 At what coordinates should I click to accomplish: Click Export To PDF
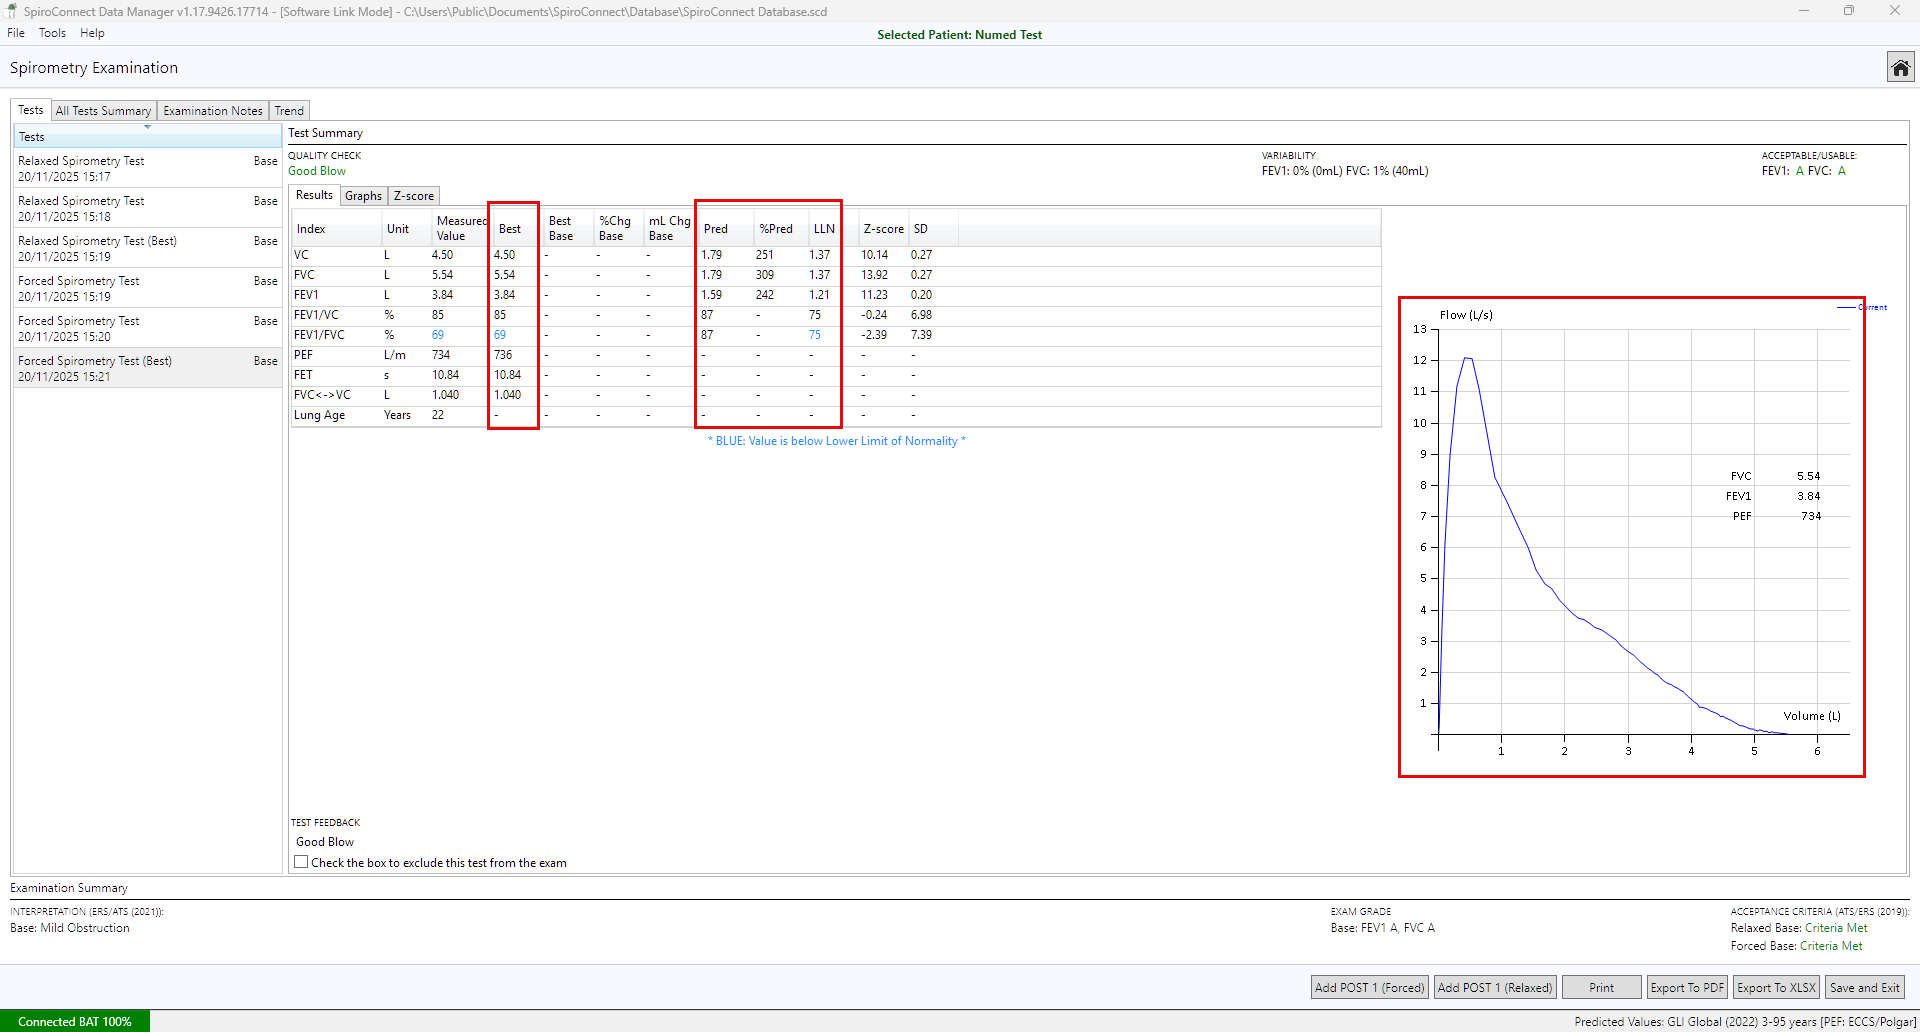(1687, 987)
